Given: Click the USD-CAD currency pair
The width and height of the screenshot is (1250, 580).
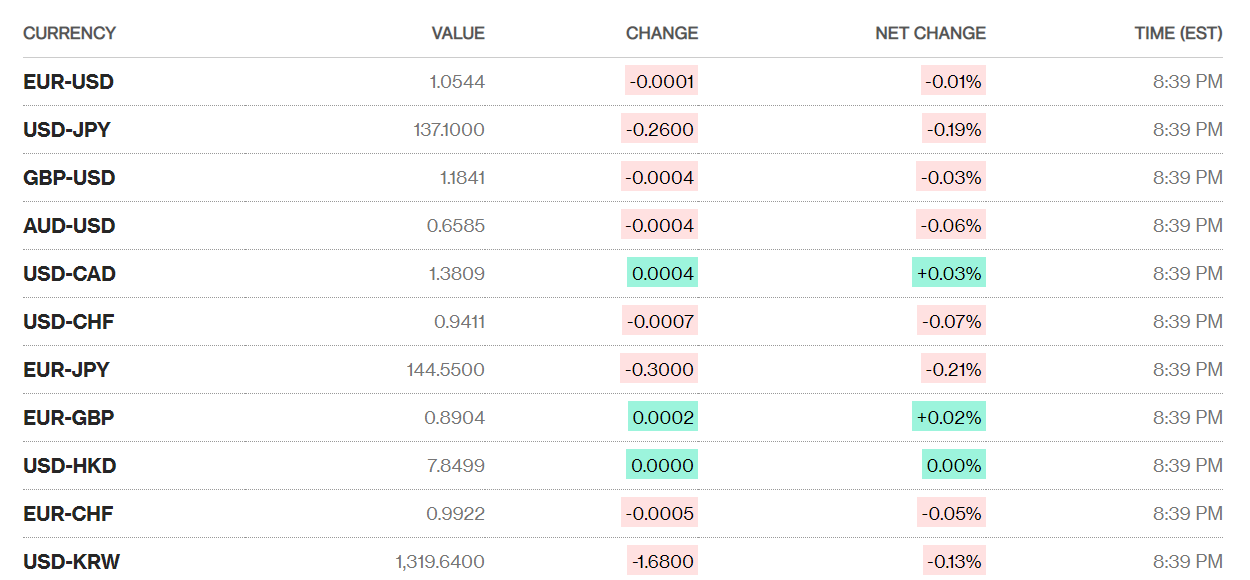Looking at the screenshot, I should tap(69, 274).
